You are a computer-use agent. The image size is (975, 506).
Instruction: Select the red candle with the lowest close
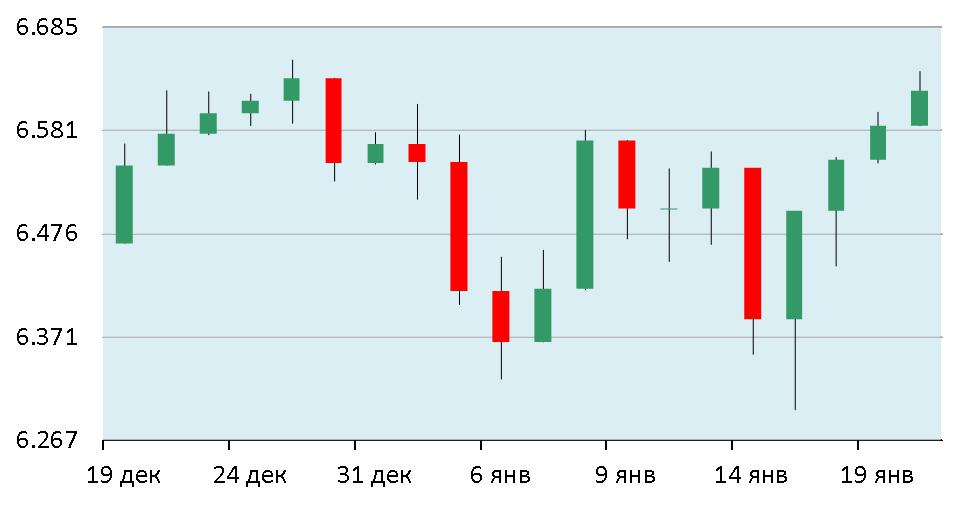coord(500,316)
